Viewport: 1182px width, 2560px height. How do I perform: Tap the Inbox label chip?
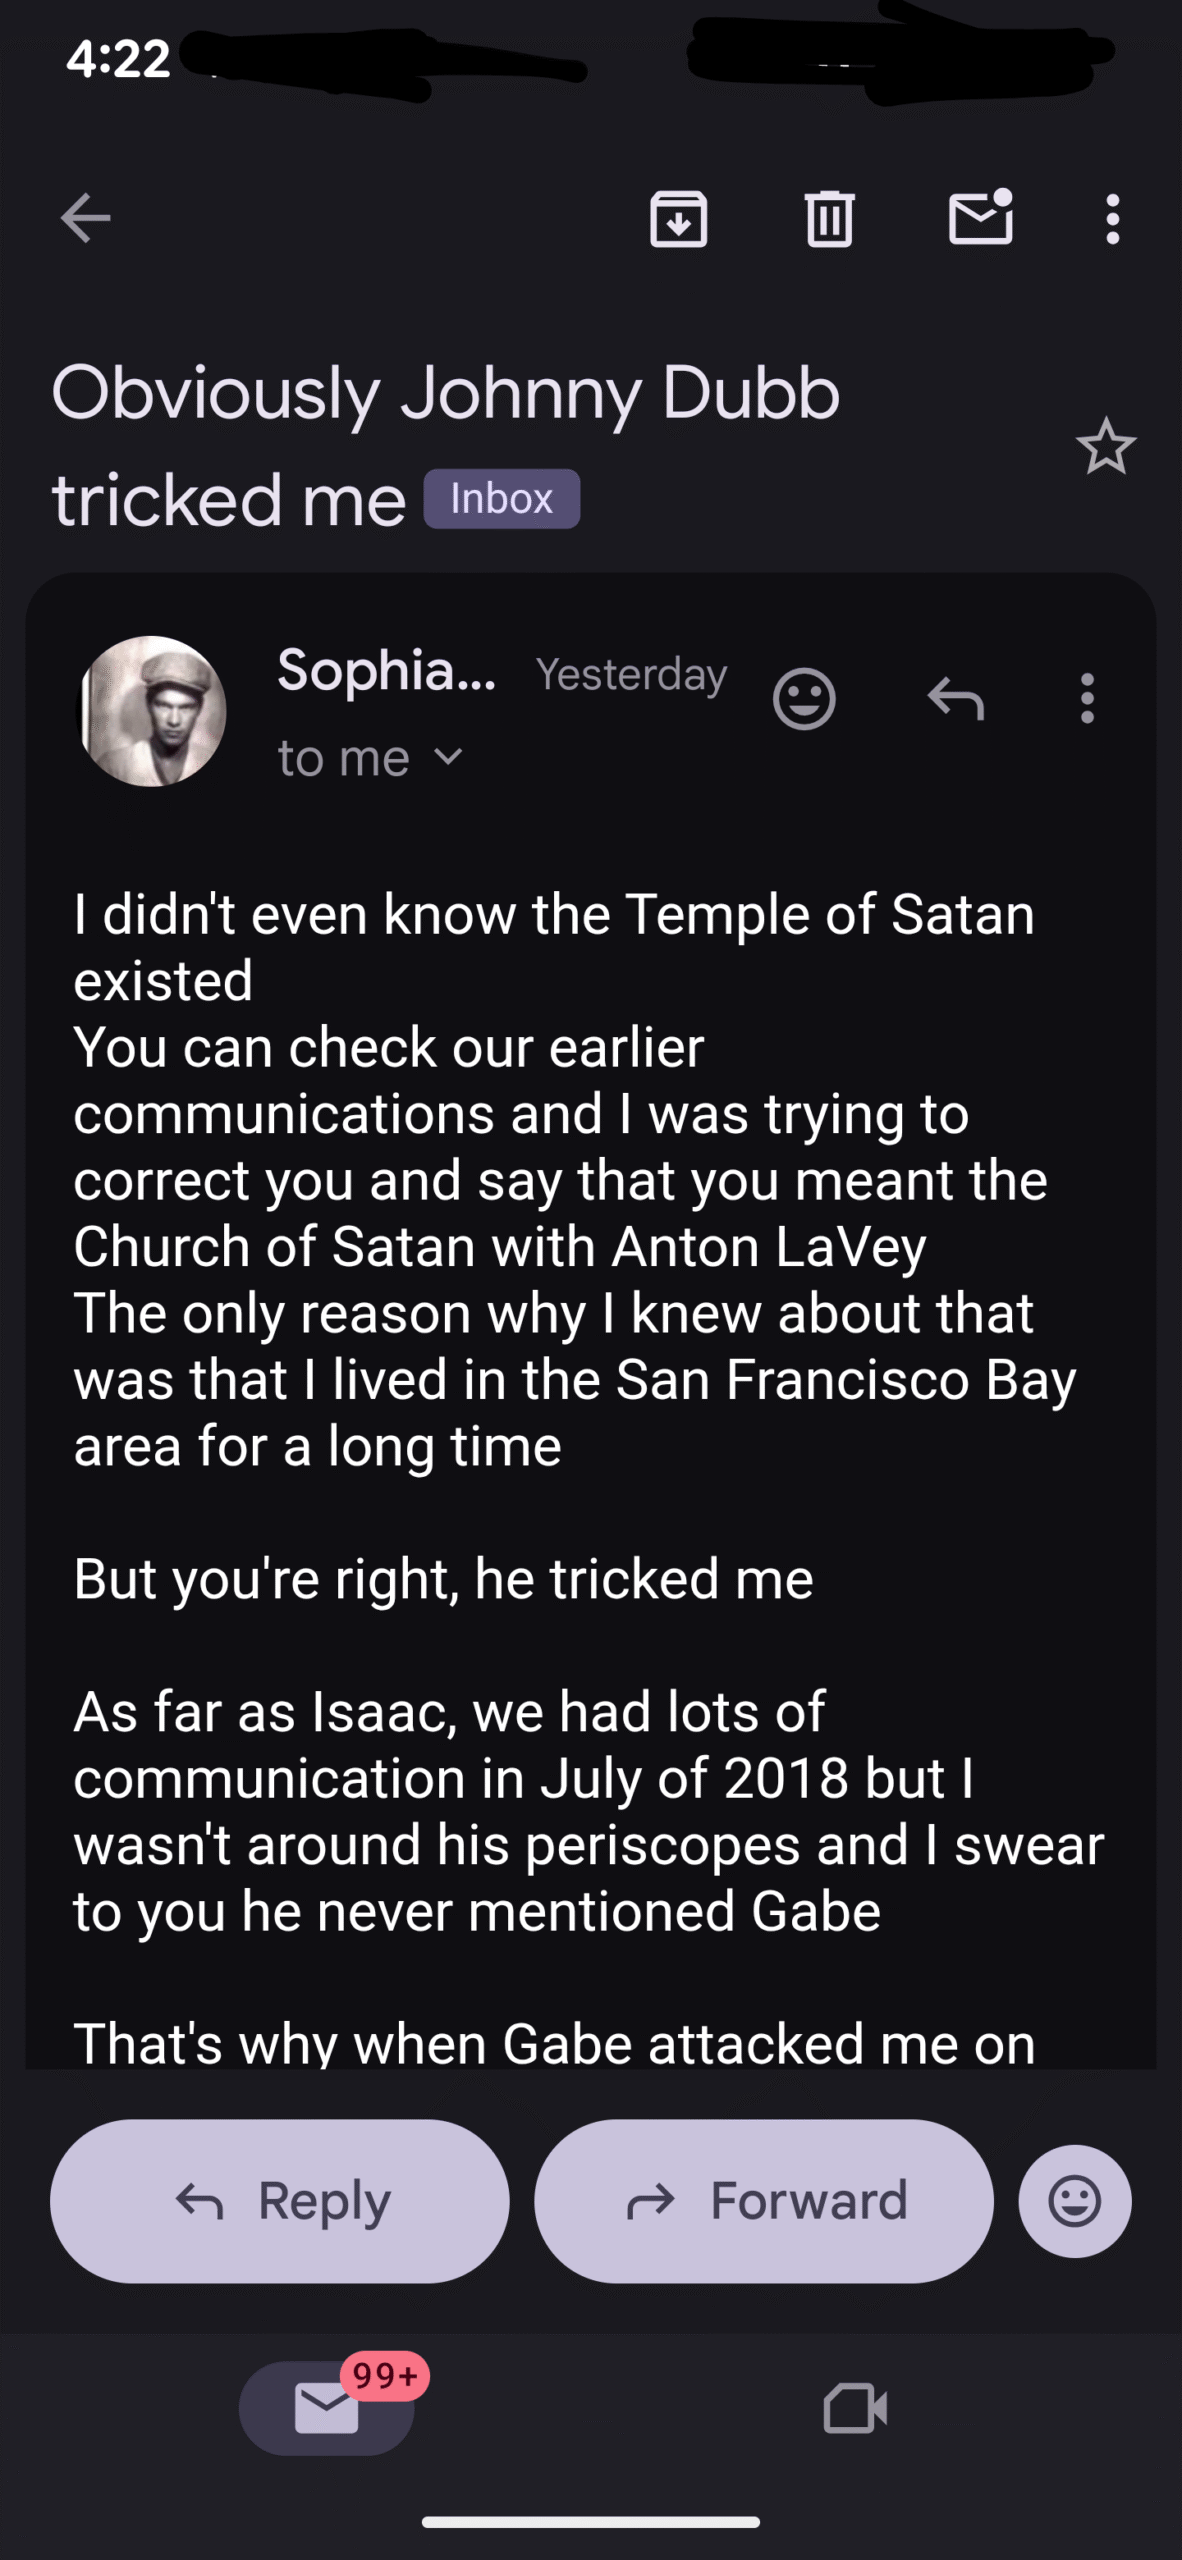tap(501, 499)
